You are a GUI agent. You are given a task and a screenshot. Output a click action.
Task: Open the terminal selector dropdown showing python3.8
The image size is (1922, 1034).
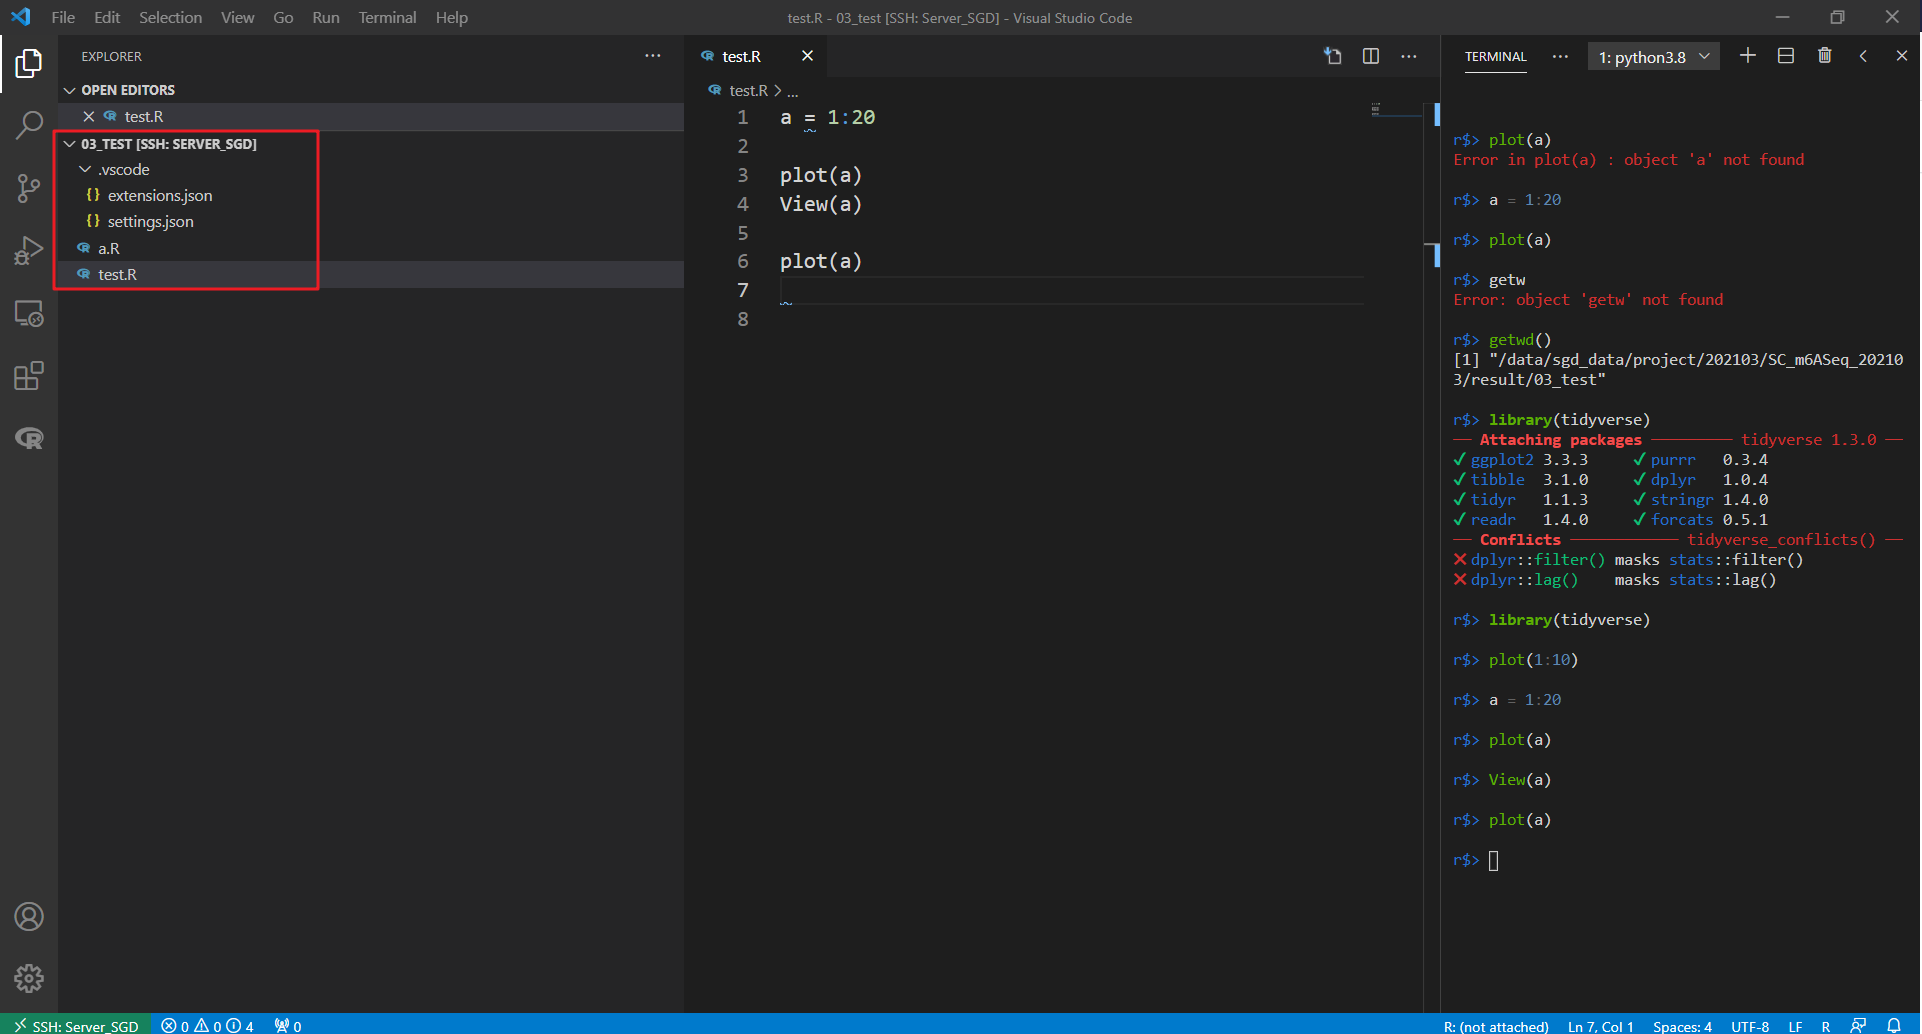pos(1652,56)
